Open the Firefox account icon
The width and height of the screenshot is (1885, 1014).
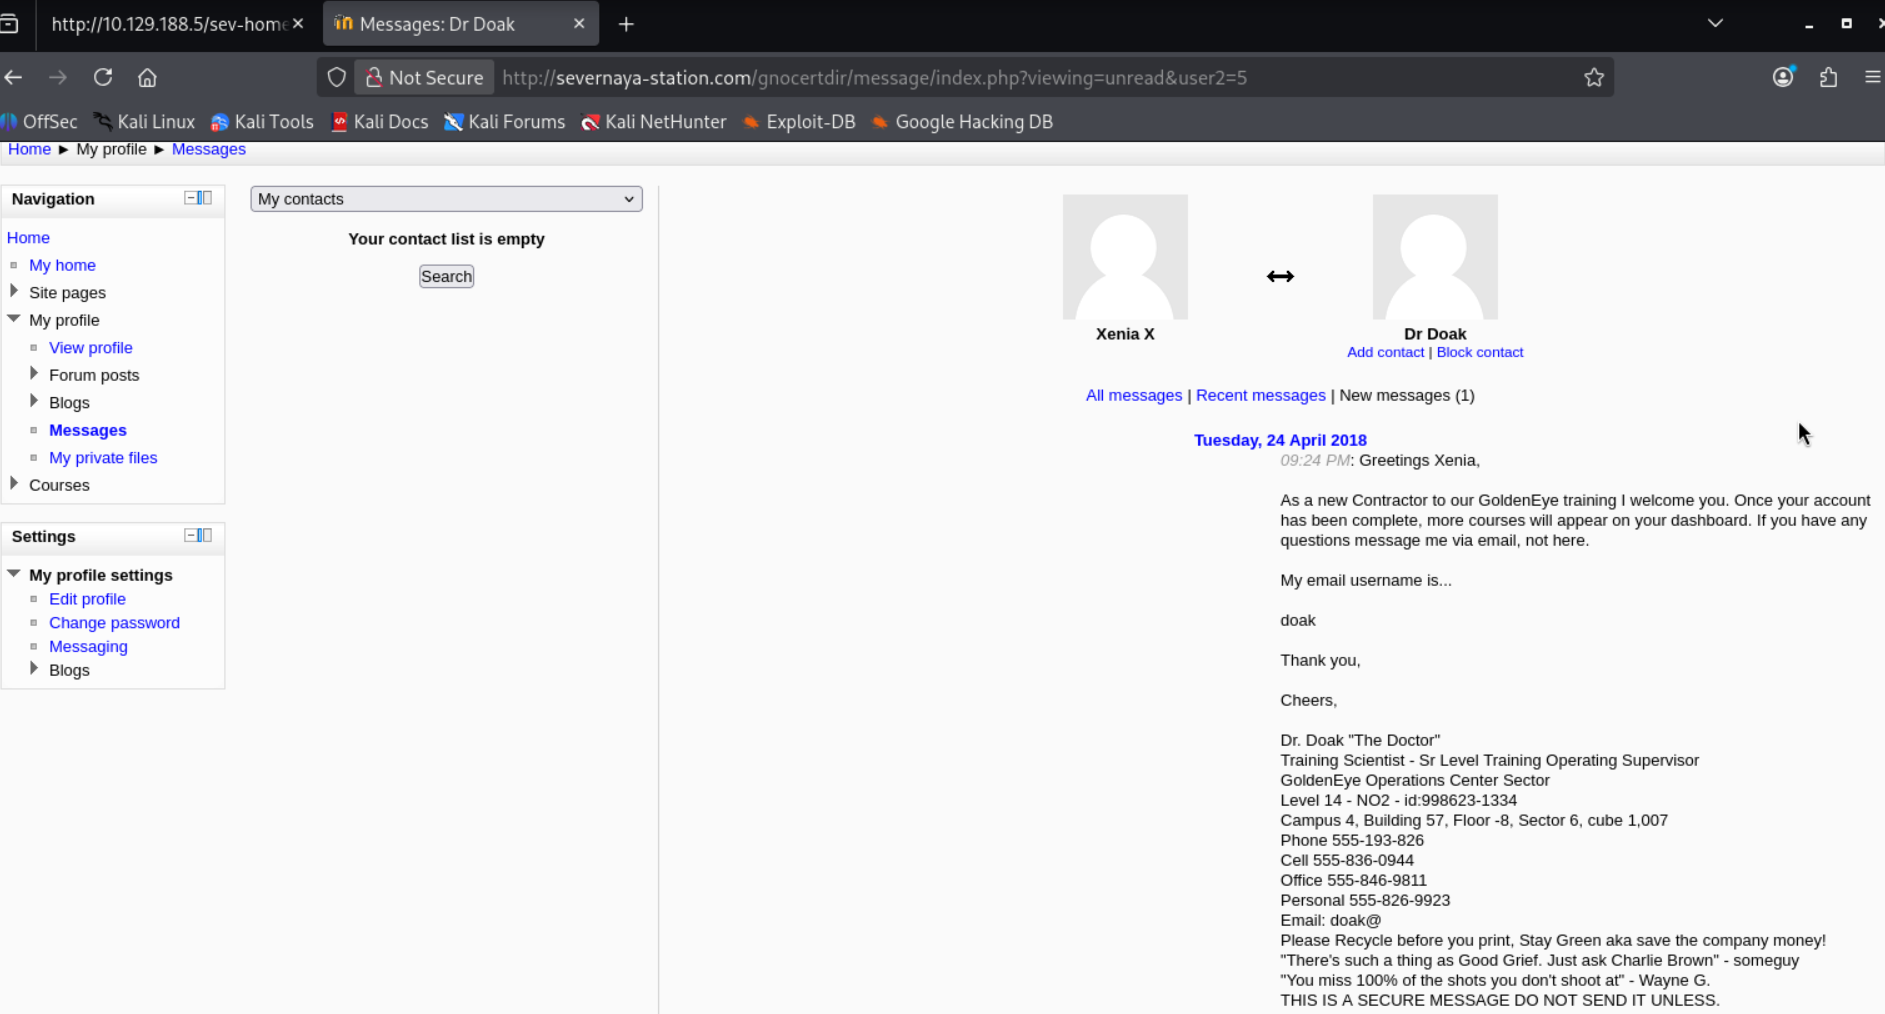(x=1783, y=77)
